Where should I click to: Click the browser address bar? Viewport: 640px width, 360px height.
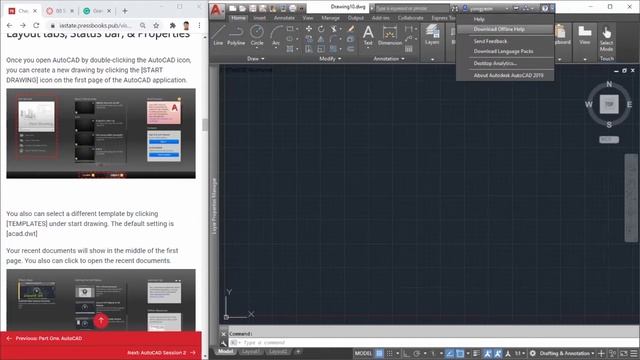point(96,25)
